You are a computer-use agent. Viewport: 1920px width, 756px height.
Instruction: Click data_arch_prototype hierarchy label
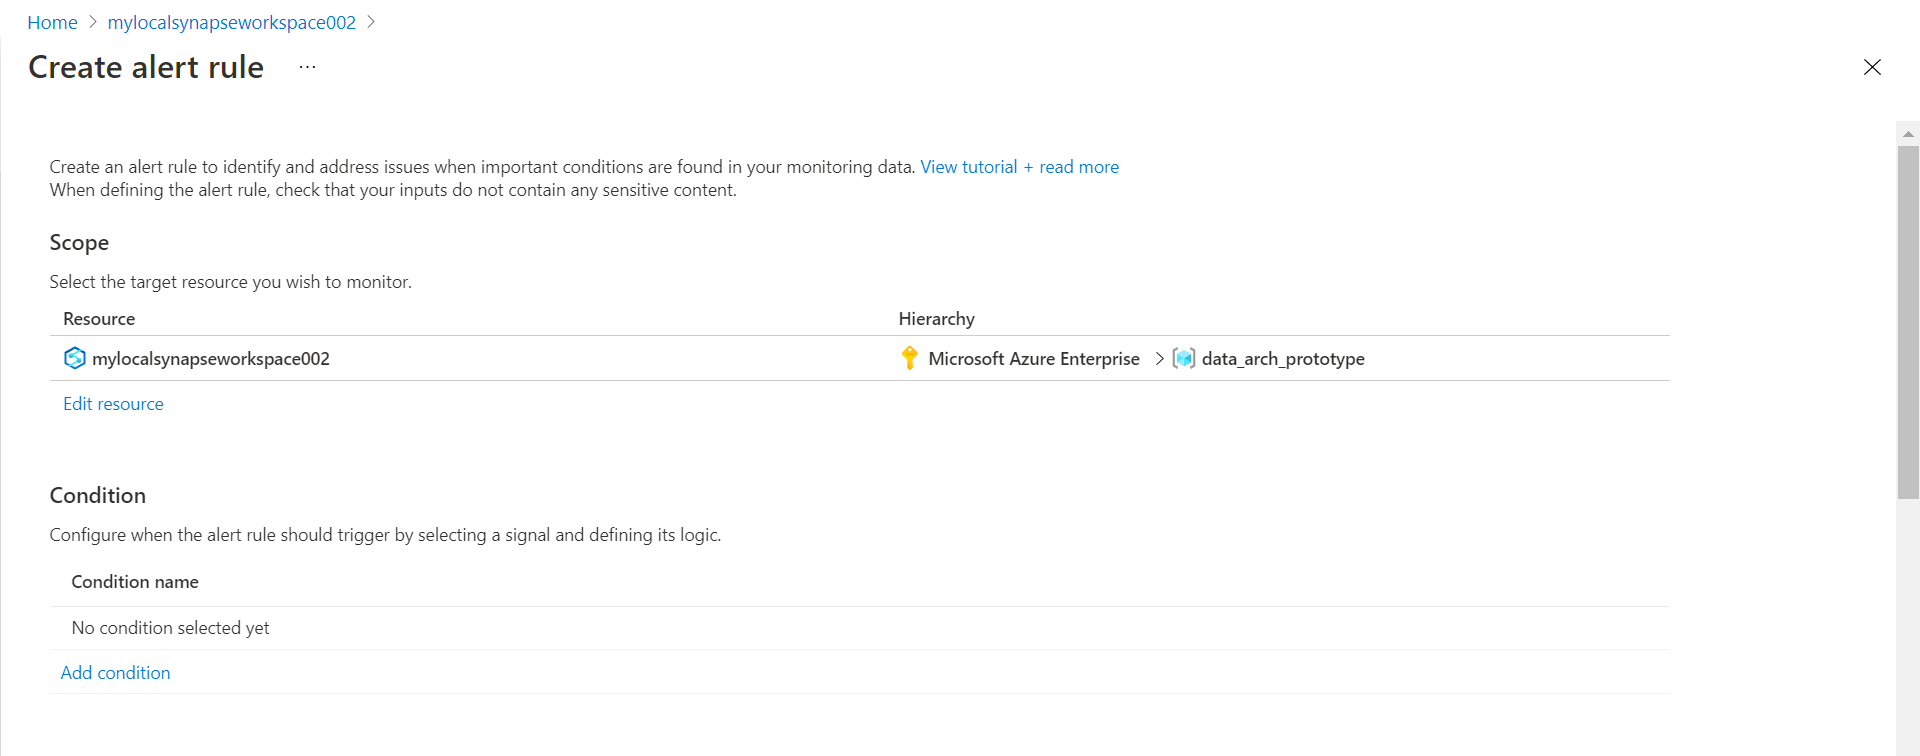[1283, 358]
